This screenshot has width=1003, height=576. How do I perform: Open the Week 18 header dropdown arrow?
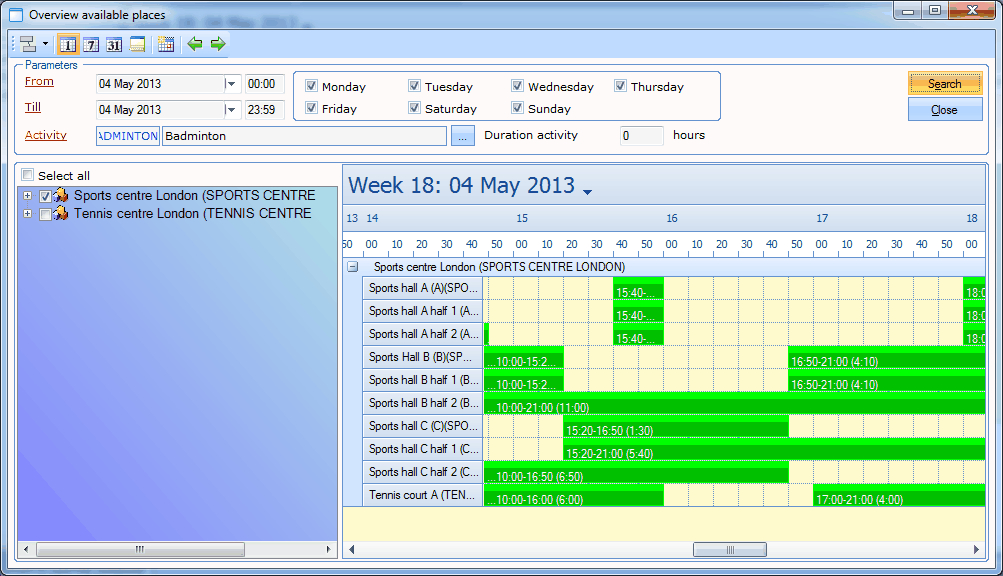[587, 191]
